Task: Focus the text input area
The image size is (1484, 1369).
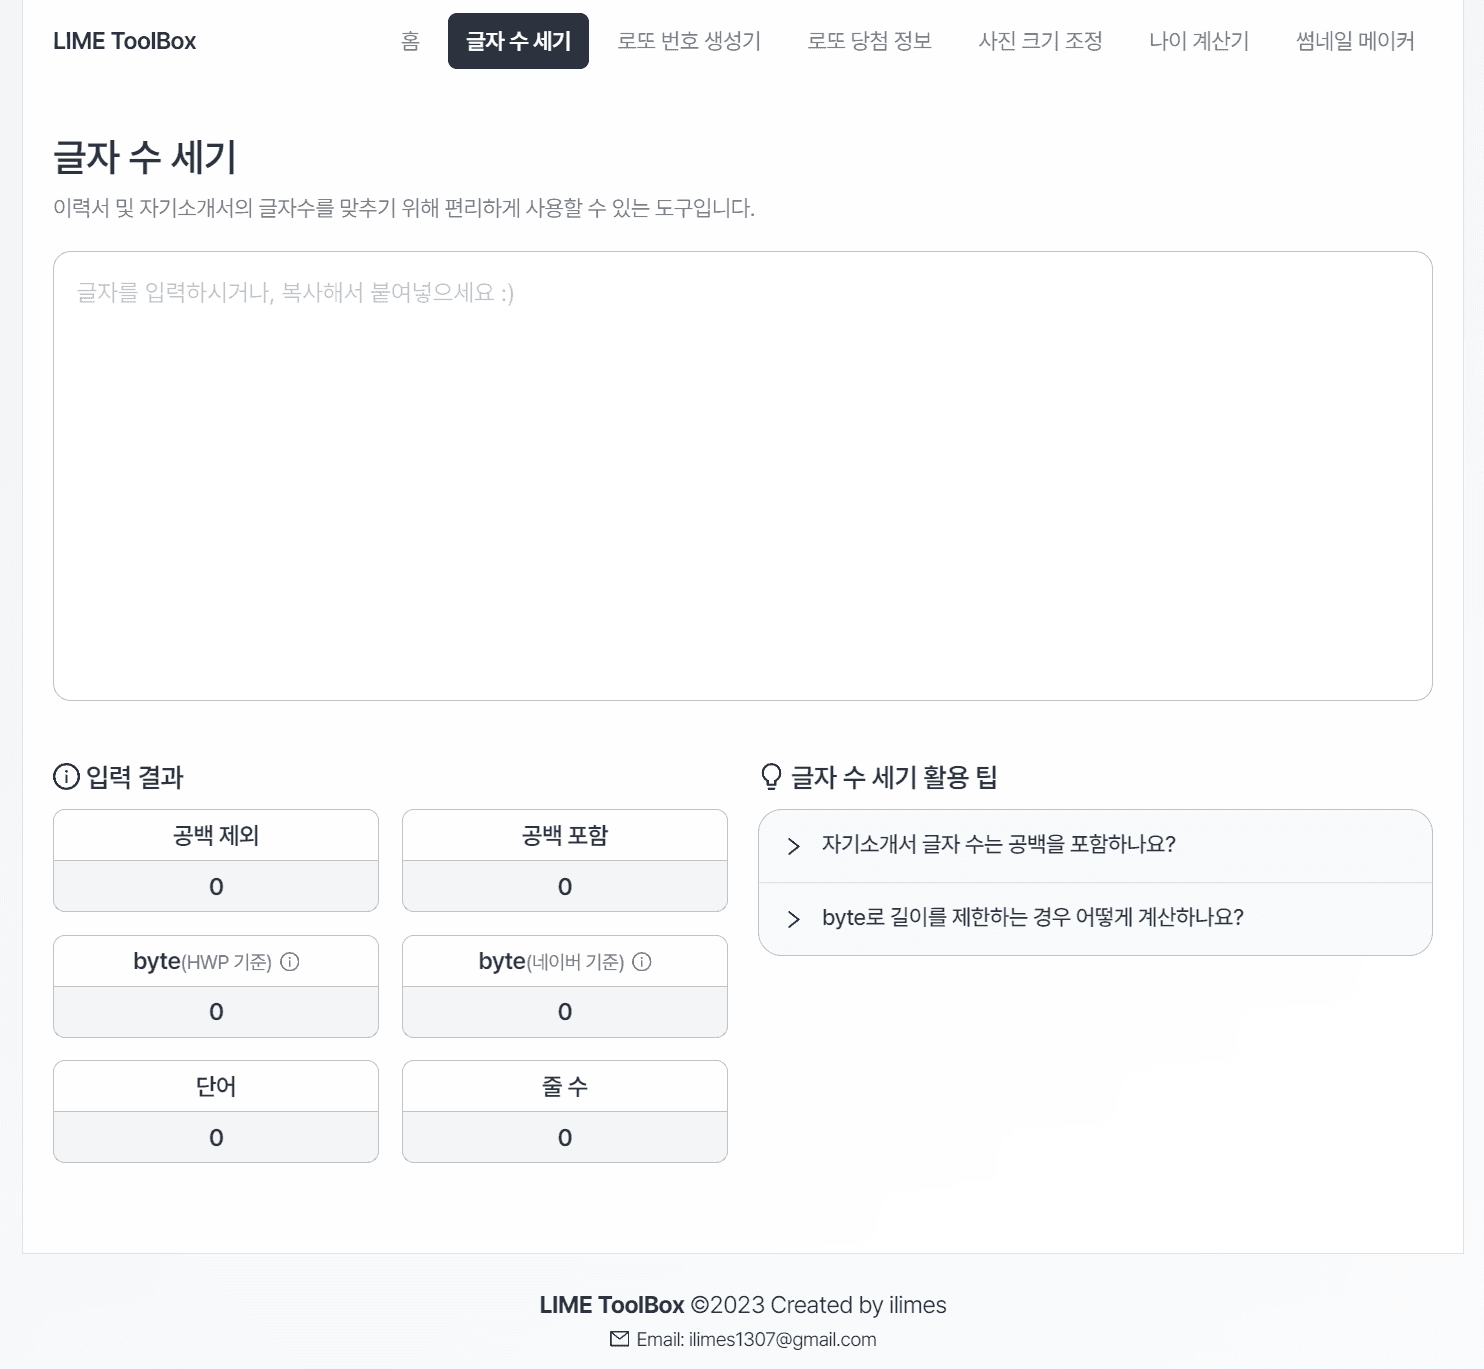Action: coord(742,476)
